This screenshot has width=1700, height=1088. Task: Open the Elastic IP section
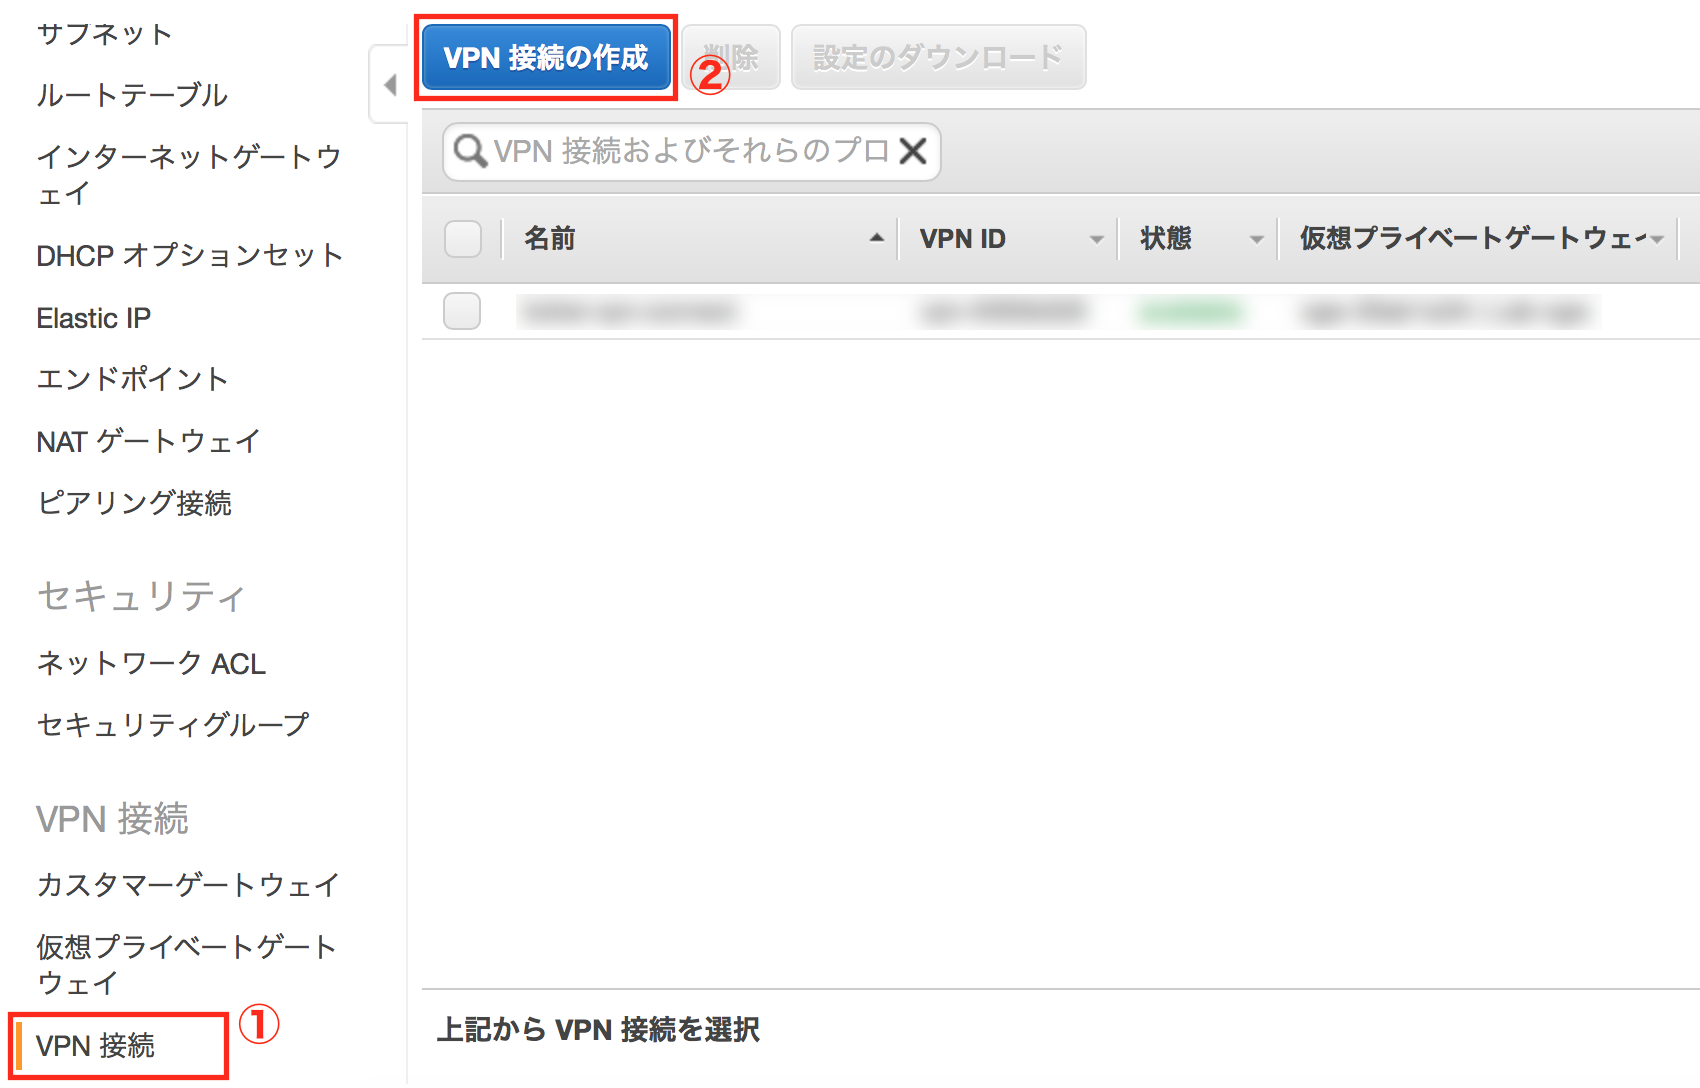click(x=93, y=317)
